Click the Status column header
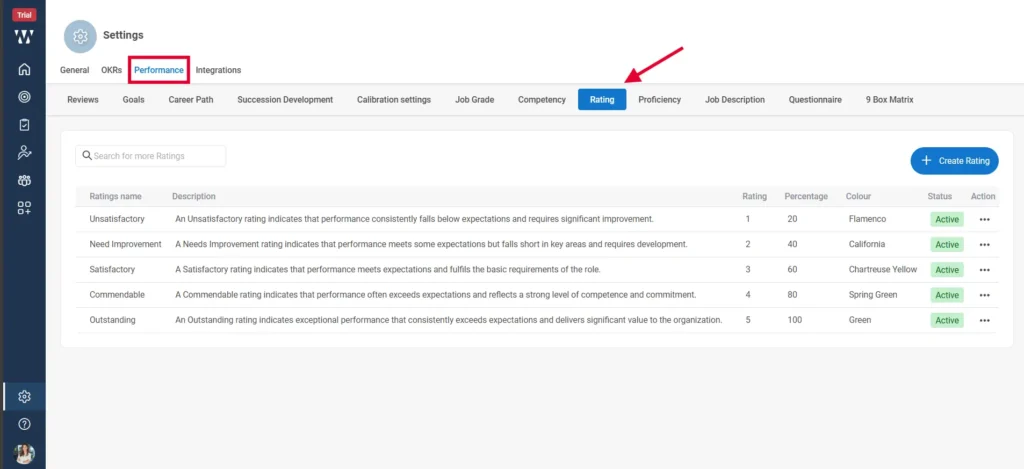The width and height of the screenshot is (1024, 469). (940, 197)
